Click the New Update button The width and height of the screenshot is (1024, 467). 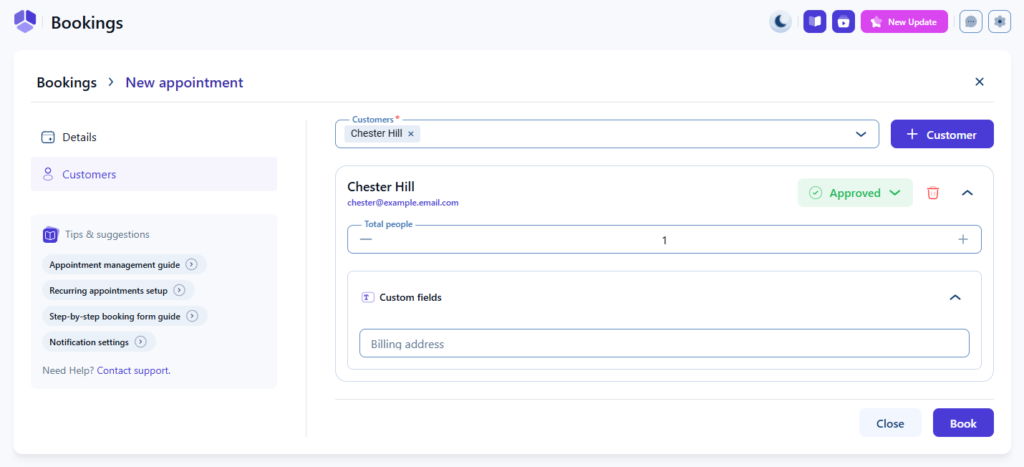coord(904,21)
